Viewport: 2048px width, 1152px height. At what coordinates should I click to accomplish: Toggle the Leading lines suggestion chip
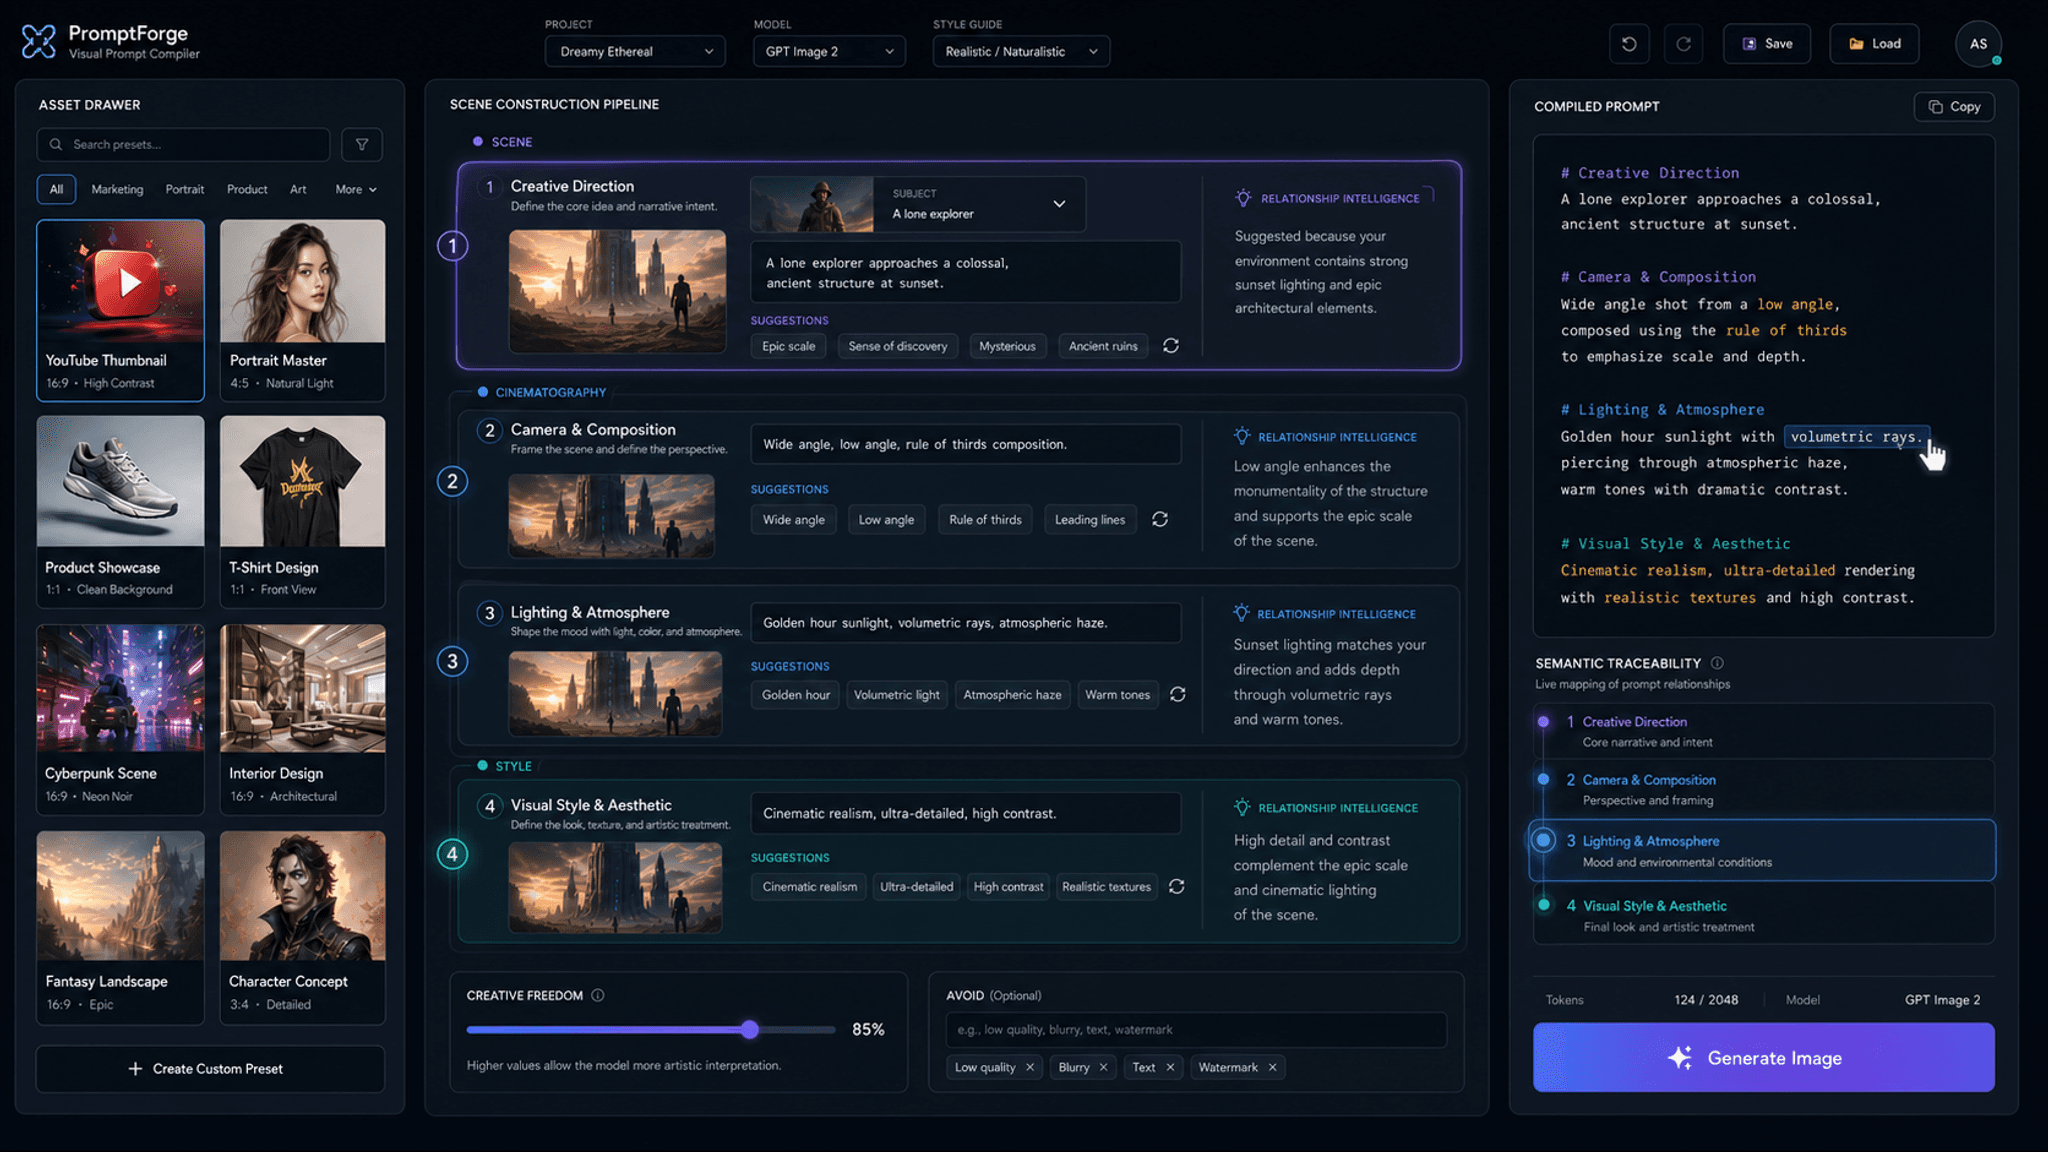point(1090,519)
